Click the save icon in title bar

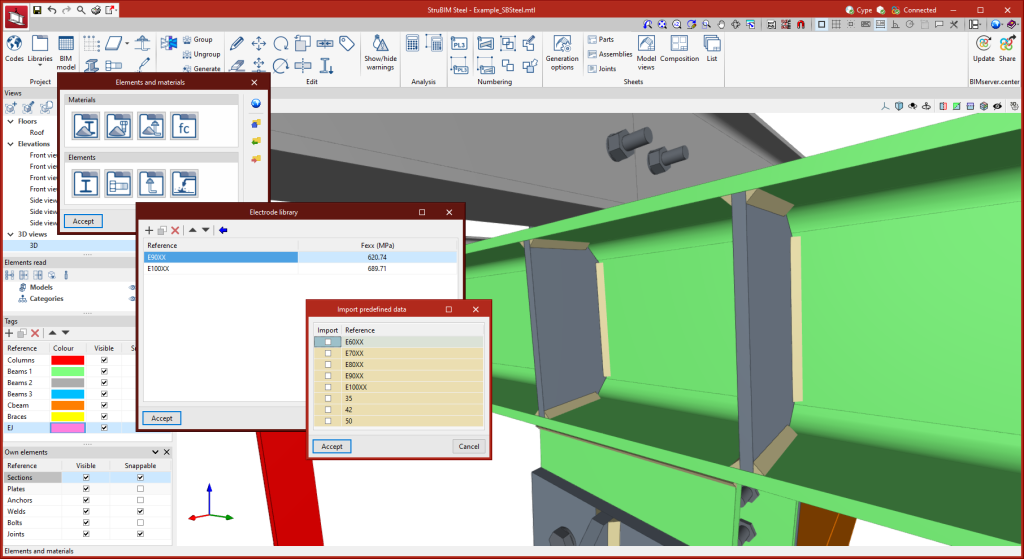tap(37, 10)
